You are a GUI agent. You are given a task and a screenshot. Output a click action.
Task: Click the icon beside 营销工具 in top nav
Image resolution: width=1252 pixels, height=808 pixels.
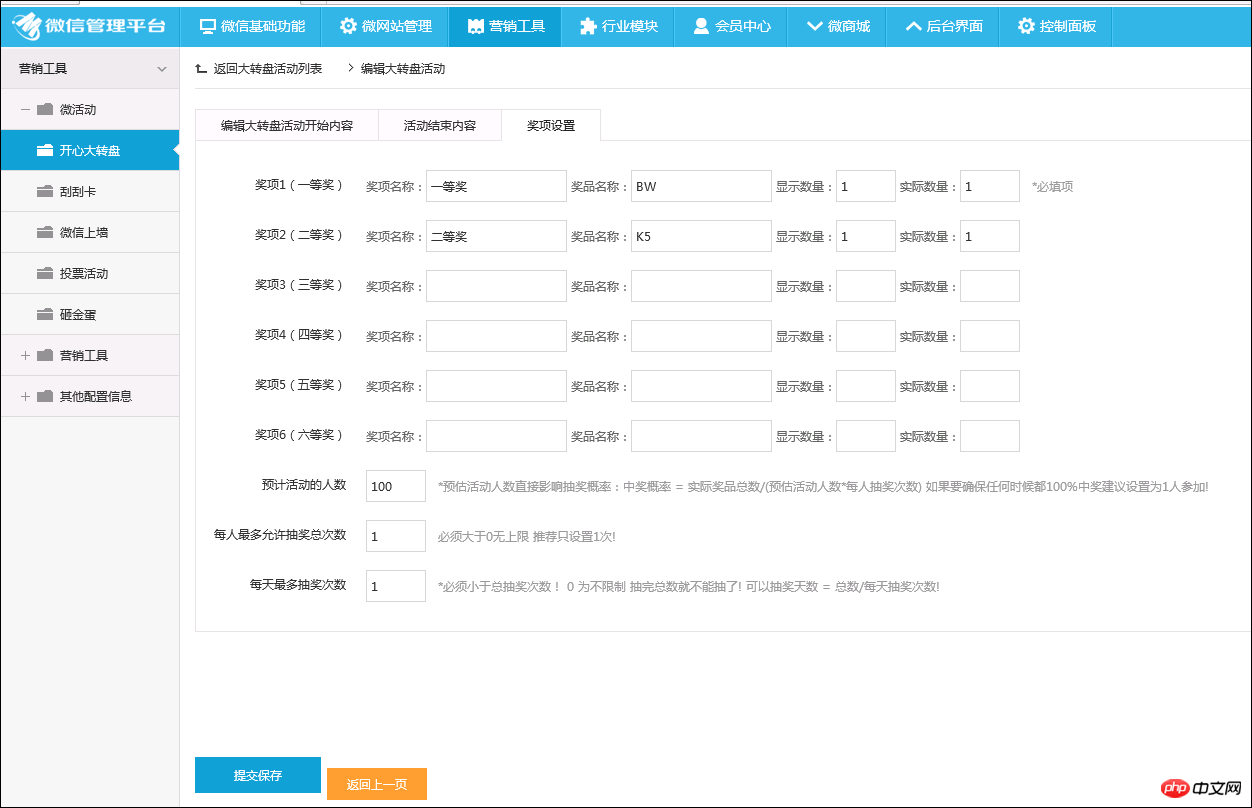click(x=476, y=26)
